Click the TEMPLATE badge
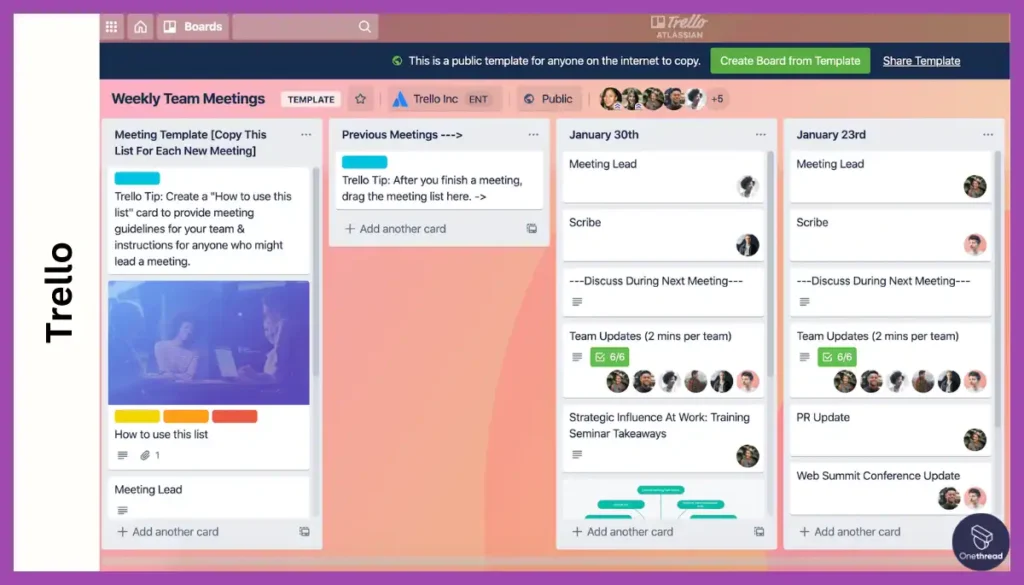The height and width of the screenshot is (585, 1024). pos(311,99)
